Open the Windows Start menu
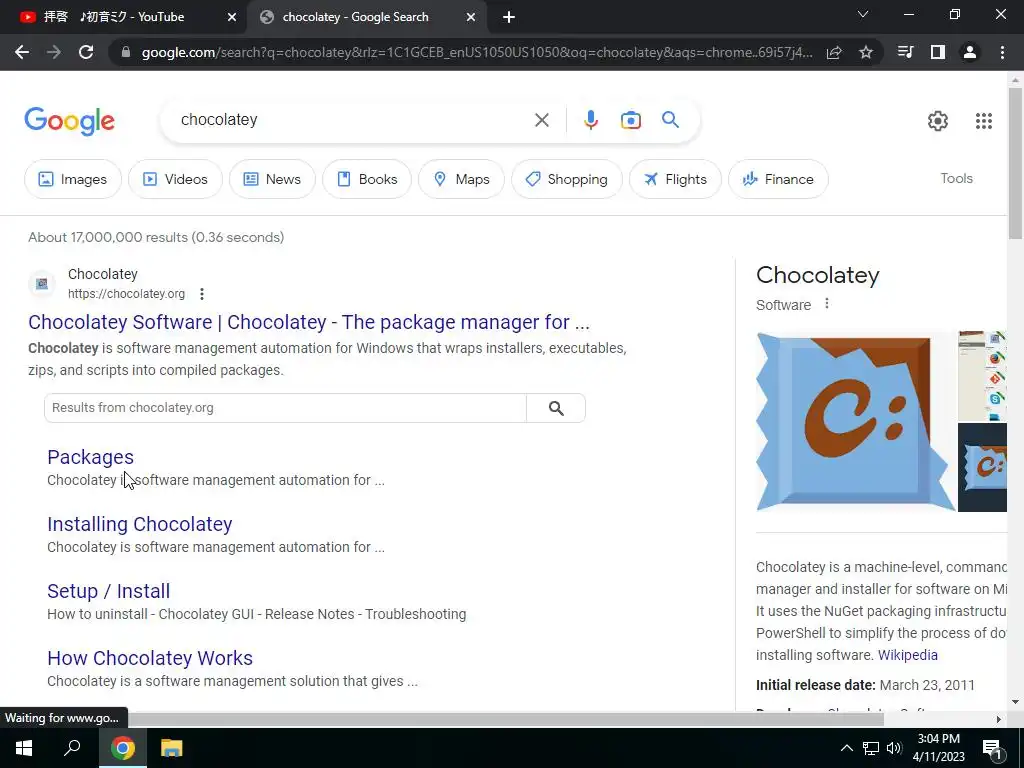The width and height of the screenshot is (1024, 768). (x=24, y=748)
